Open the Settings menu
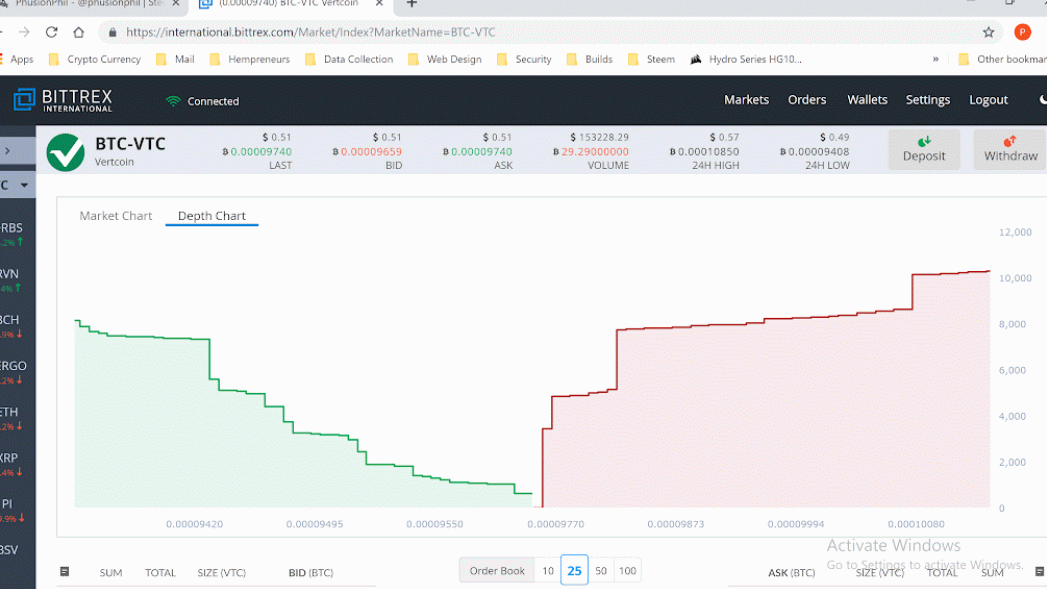Viewport: 1047px width, 589px height. [927, 100]
